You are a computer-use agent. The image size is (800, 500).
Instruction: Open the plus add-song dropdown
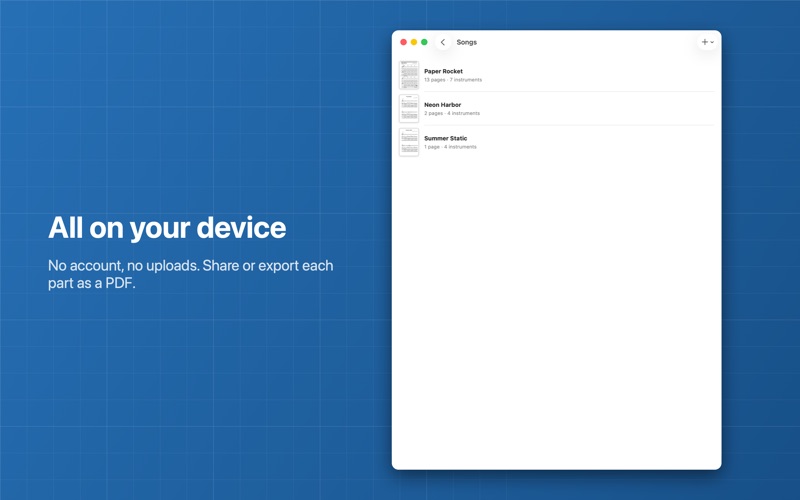click(707, 42)
